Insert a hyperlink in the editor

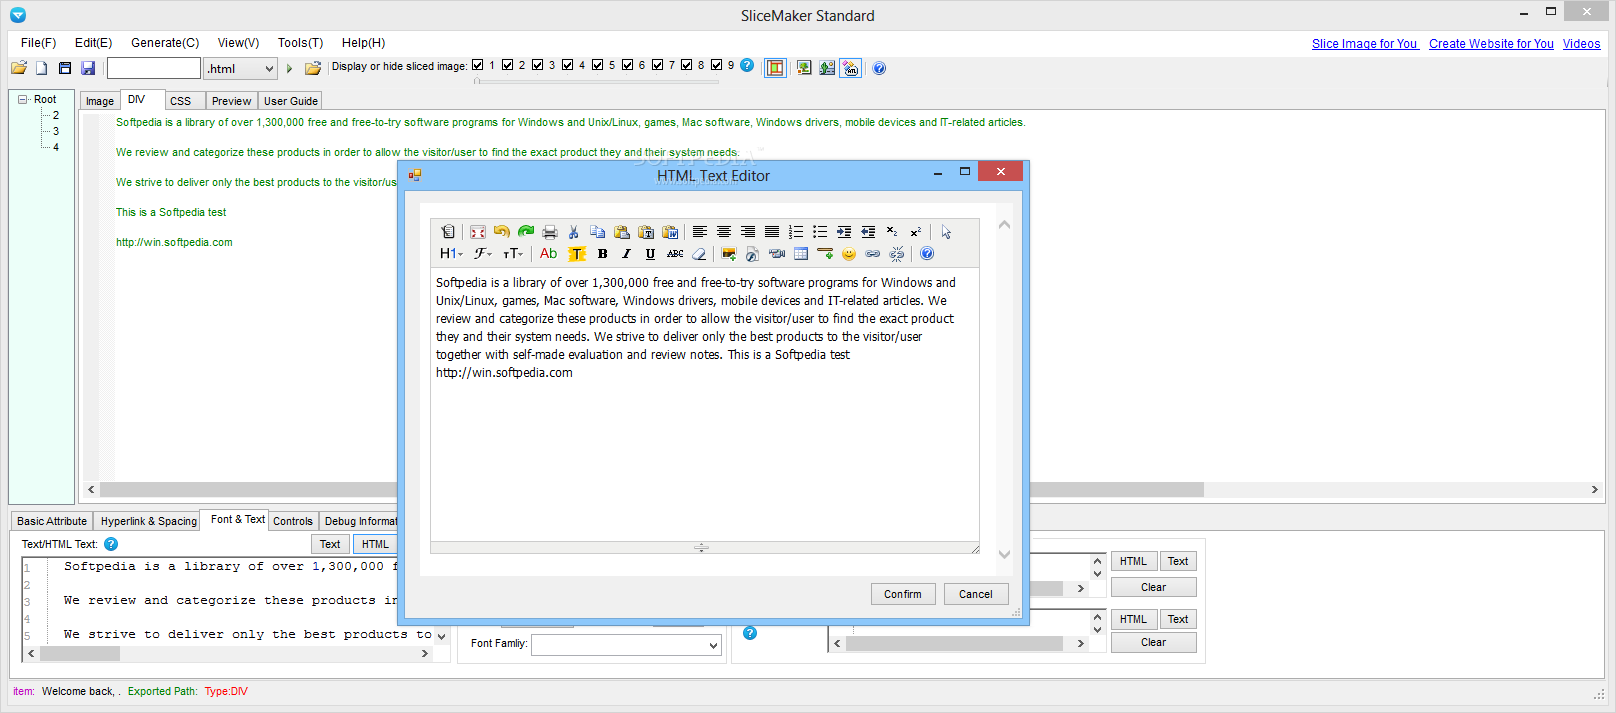pos(873,254)
